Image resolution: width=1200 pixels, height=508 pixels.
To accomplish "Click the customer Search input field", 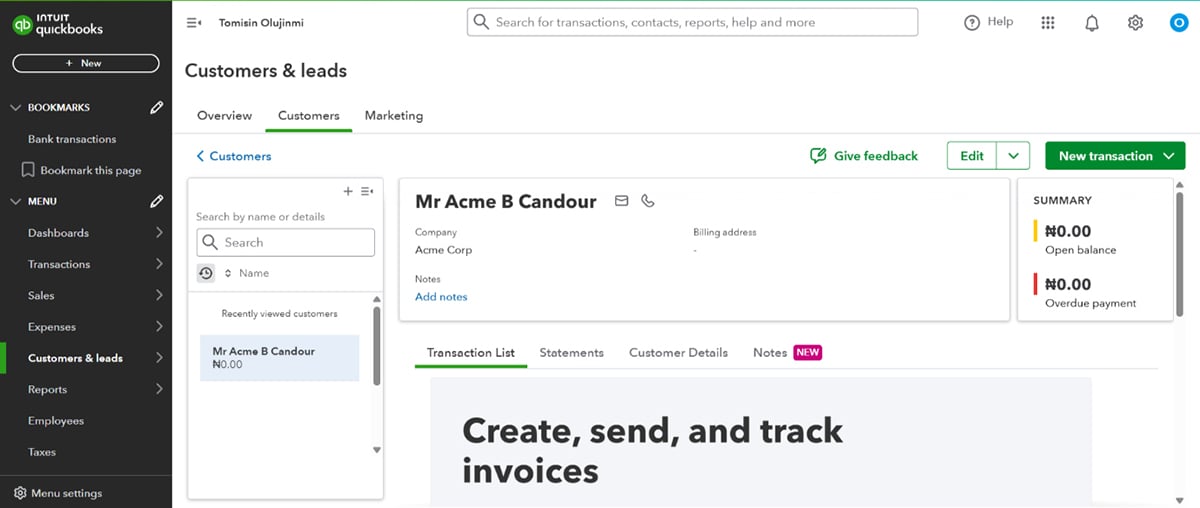I will 286,242.
